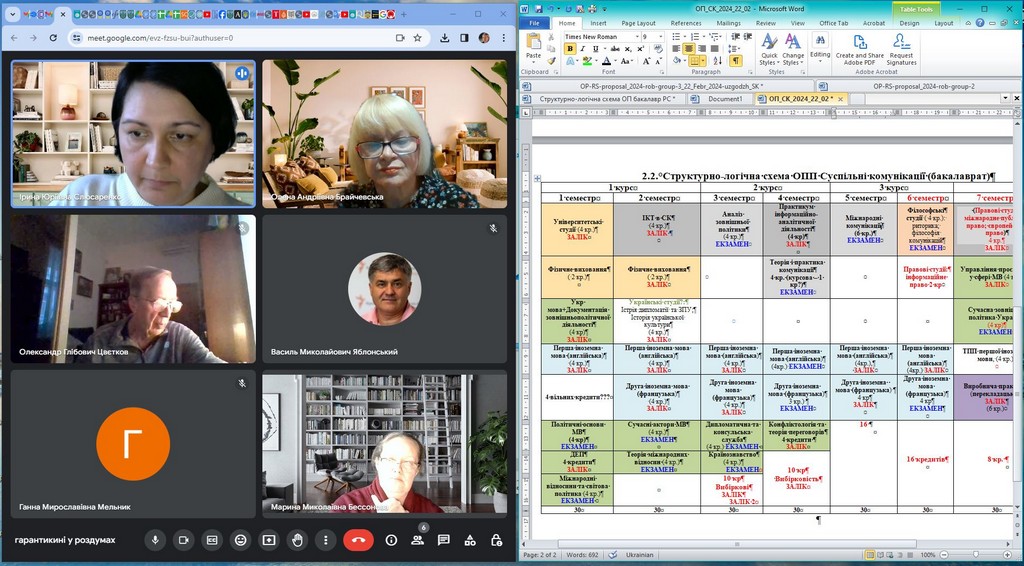Show the meeting participants list
The width and height of the screenshot is (1024, 566).
click(x=417, y=540)
